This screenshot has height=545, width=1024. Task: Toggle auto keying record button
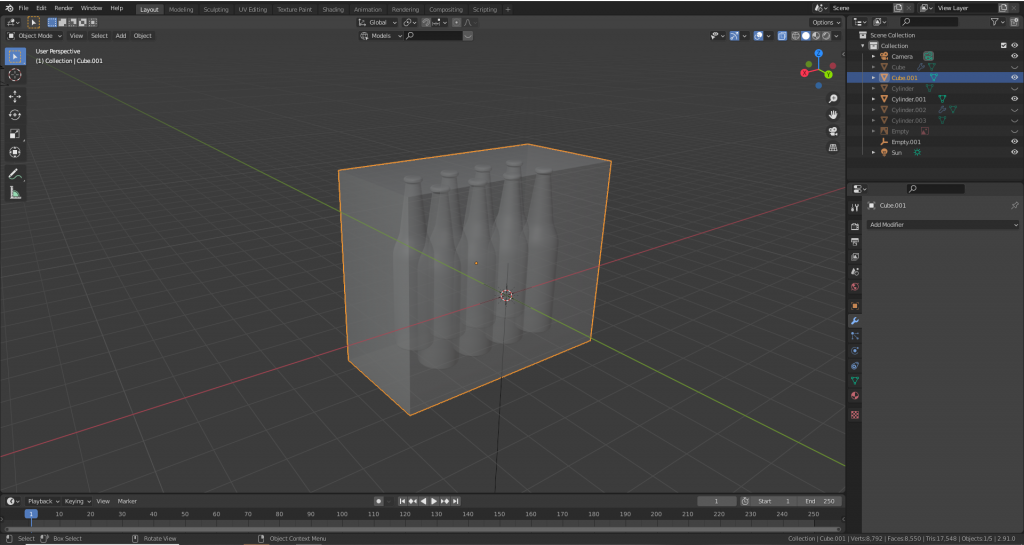tap(378, 501)
